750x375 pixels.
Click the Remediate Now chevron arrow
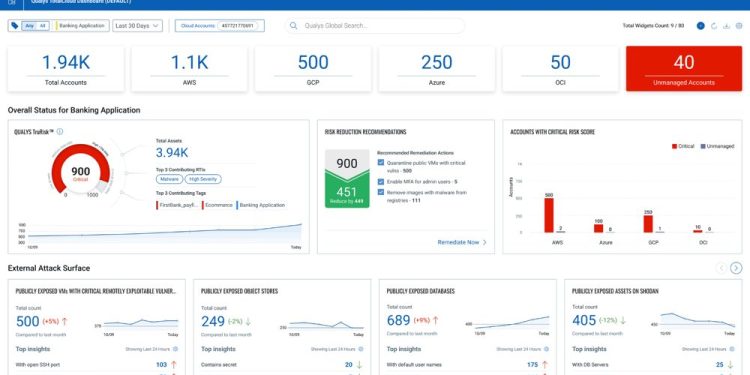coord(485,243)
